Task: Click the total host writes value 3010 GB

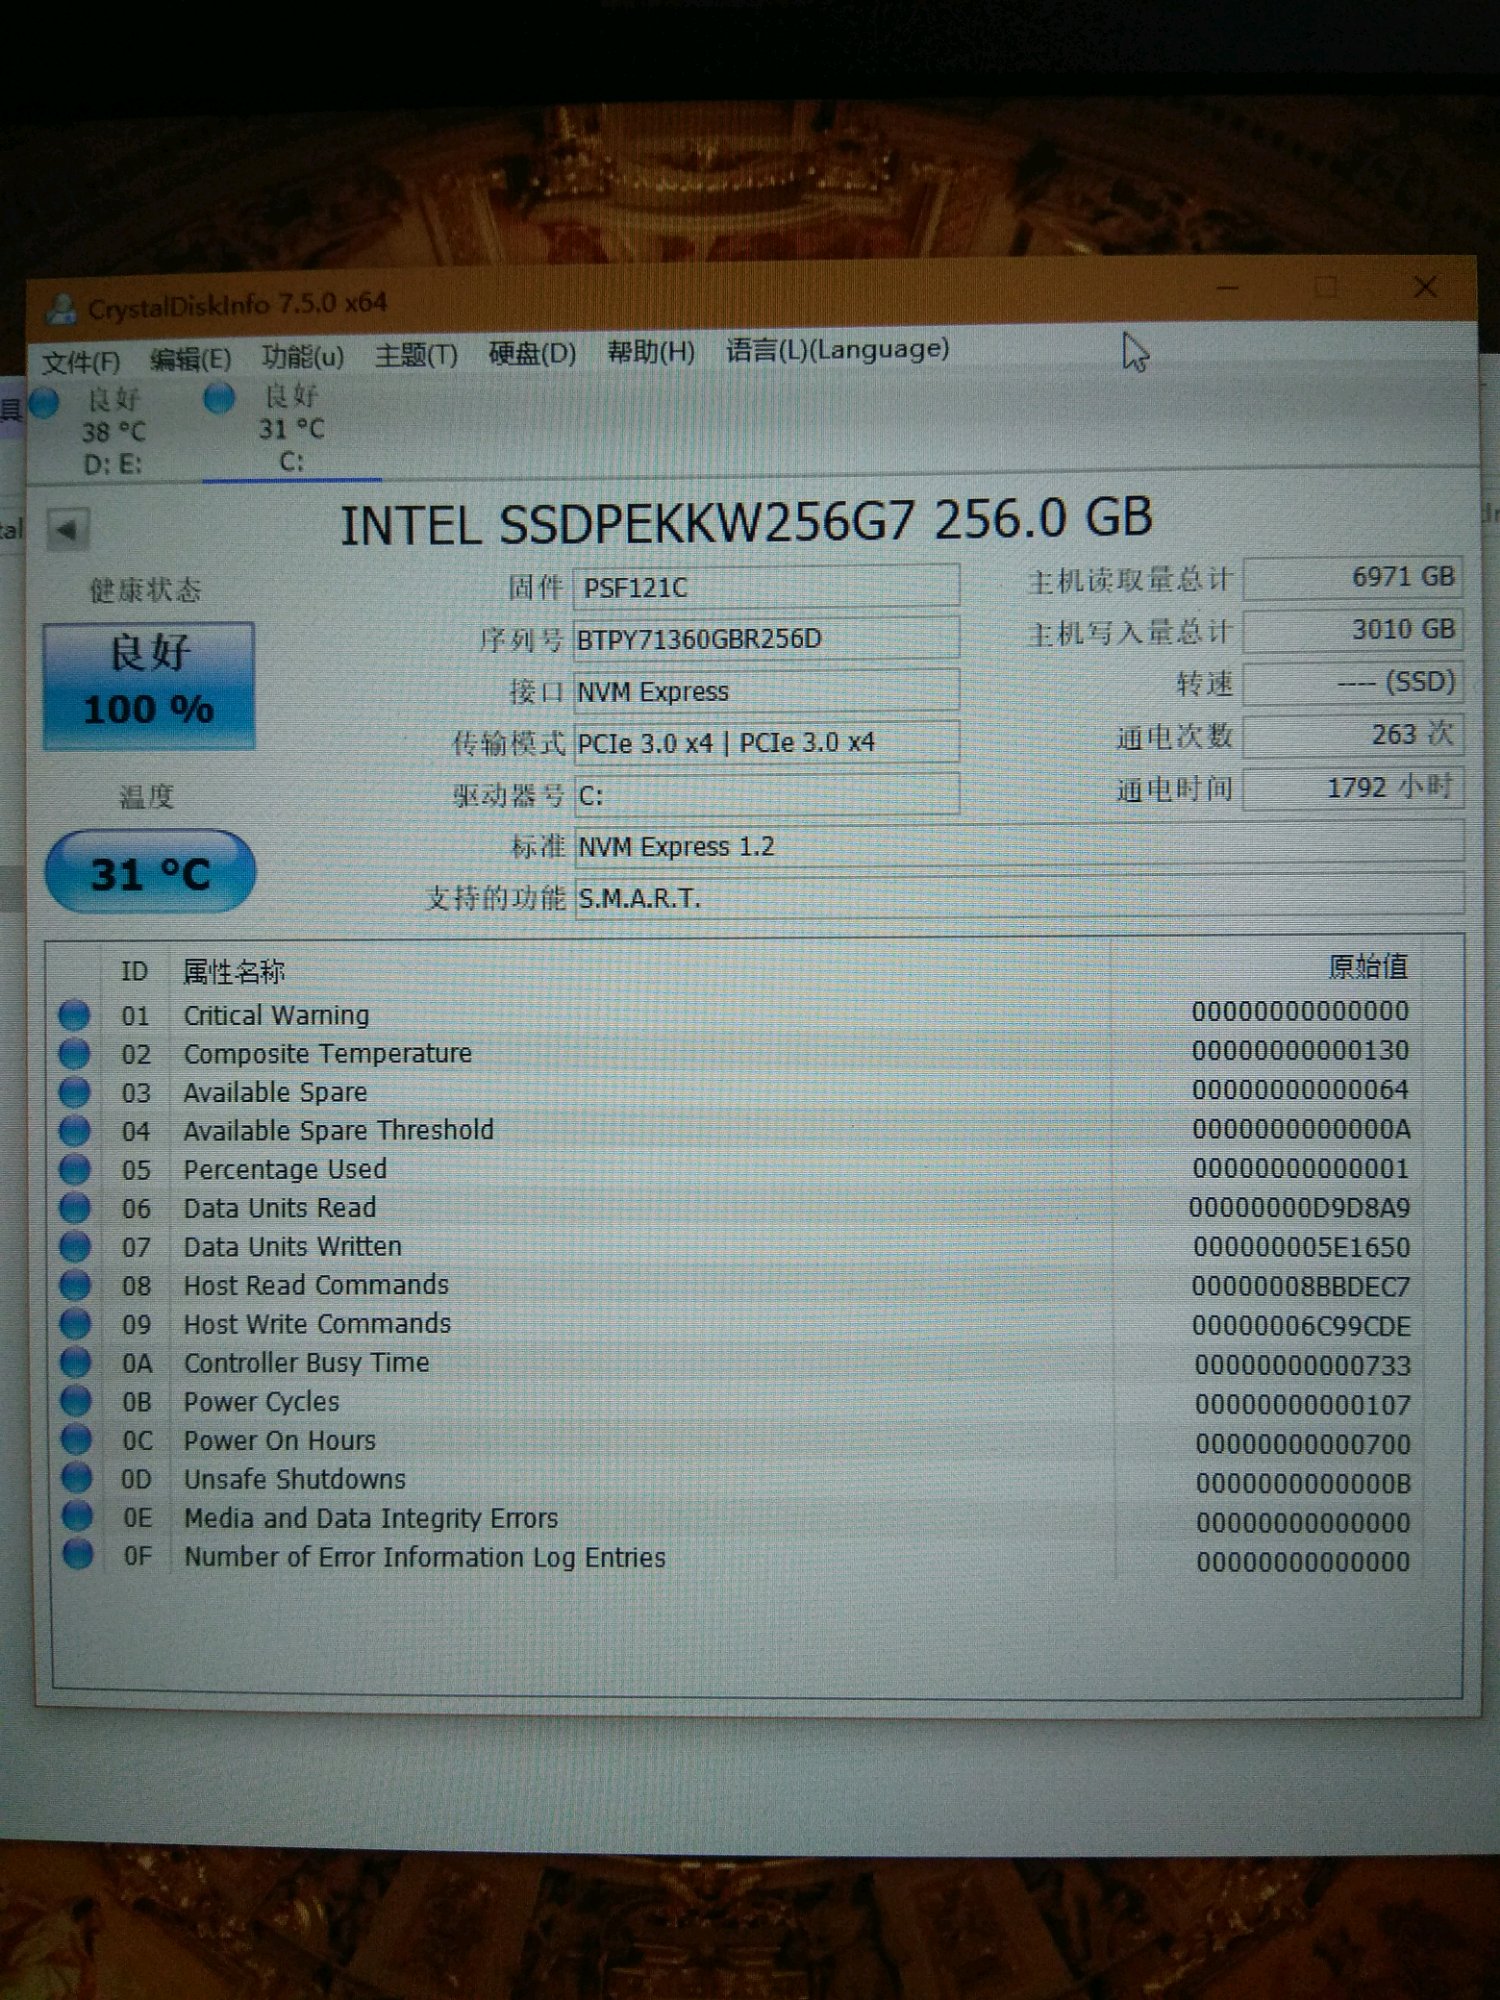Action: pos(1353,629)
